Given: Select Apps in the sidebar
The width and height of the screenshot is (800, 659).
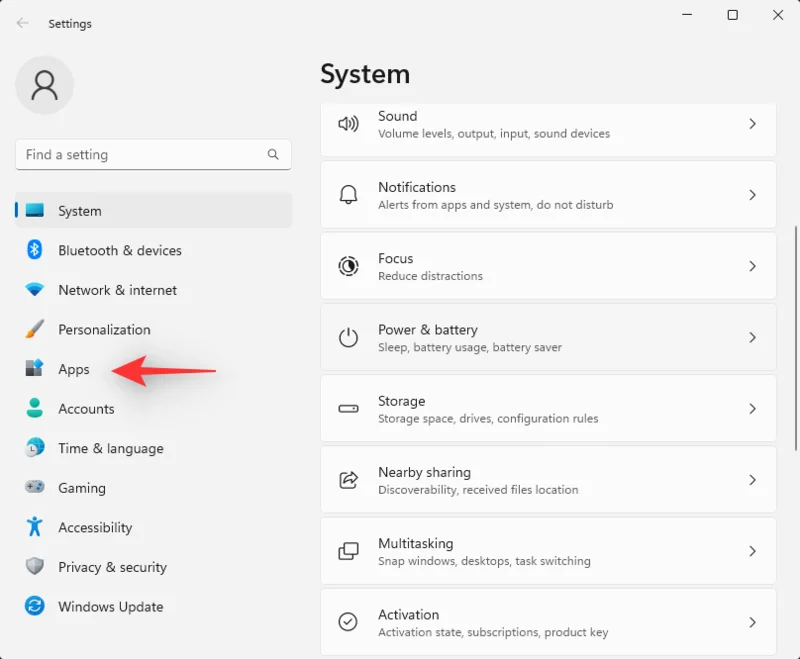Looking at the screenshot, I should point(71,369).
